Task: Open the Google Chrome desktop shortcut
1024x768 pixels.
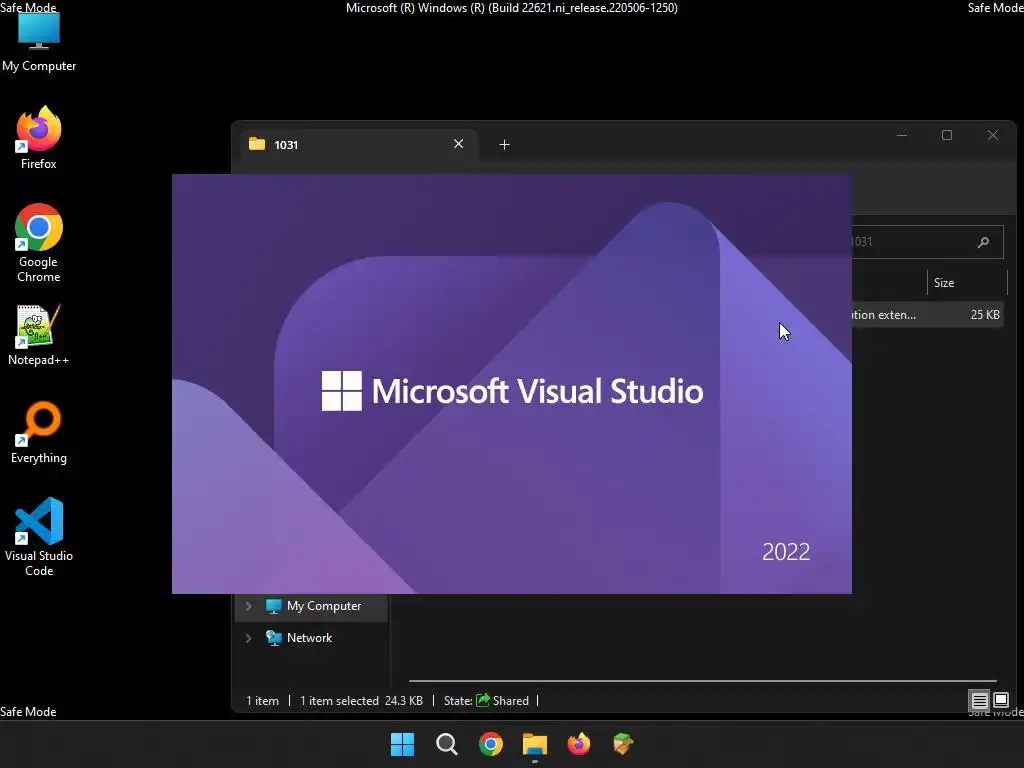Action: pos(39,243)
